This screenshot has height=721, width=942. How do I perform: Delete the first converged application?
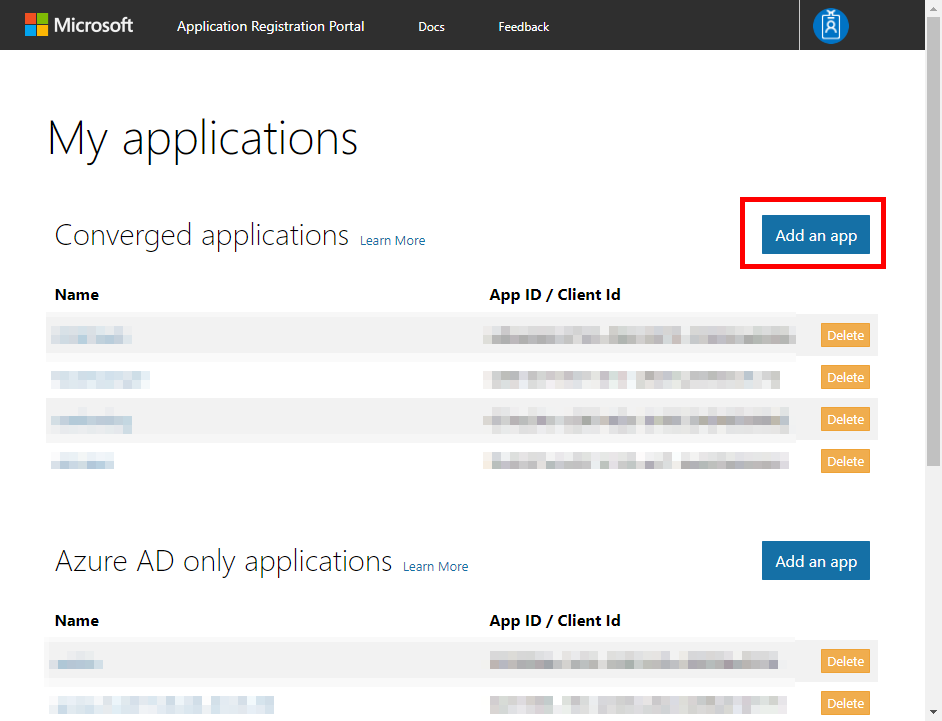845,335
